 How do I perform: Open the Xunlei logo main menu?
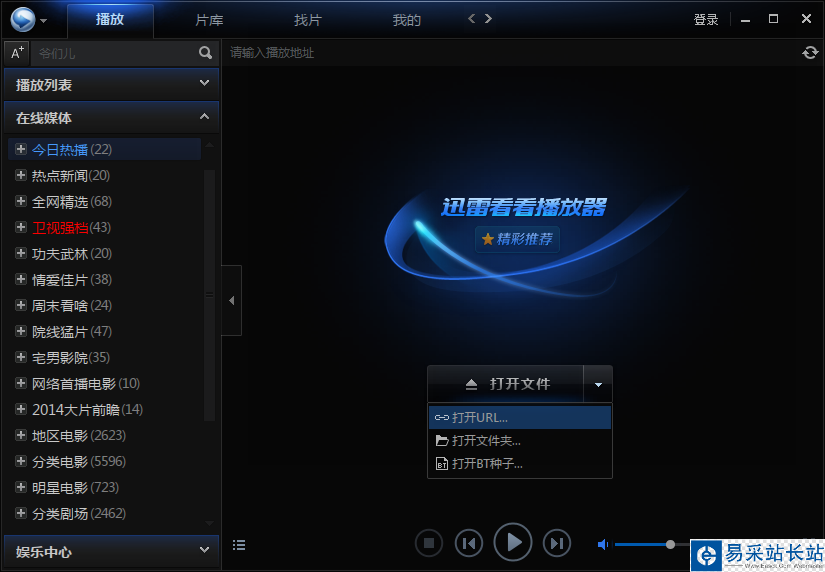click(28, 19)
